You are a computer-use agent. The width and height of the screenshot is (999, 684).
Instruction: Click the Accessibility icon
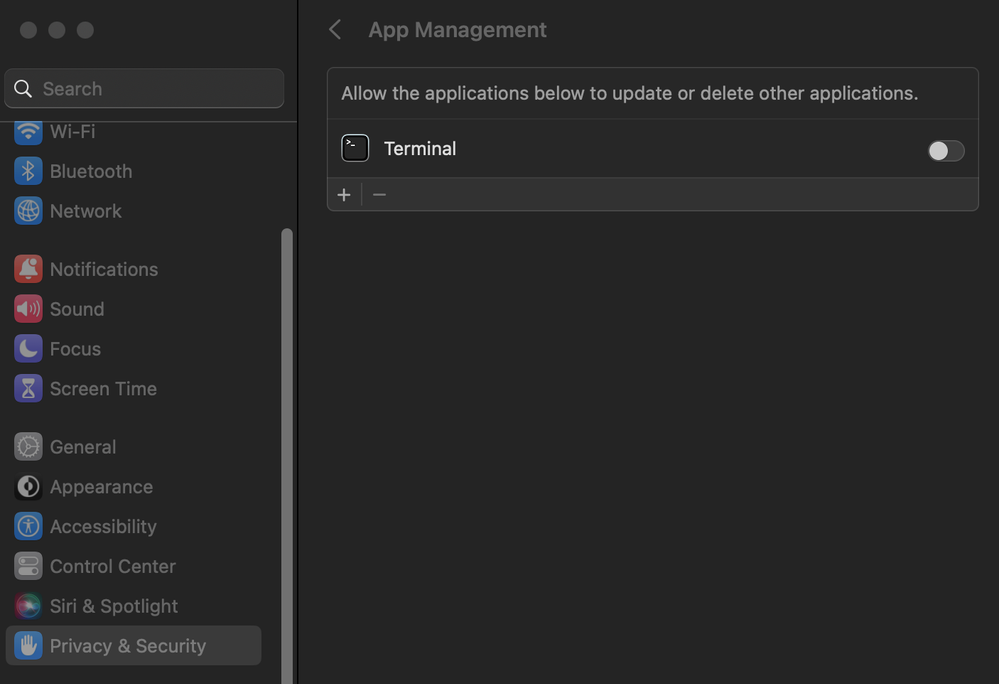click(x=28, y=527)
